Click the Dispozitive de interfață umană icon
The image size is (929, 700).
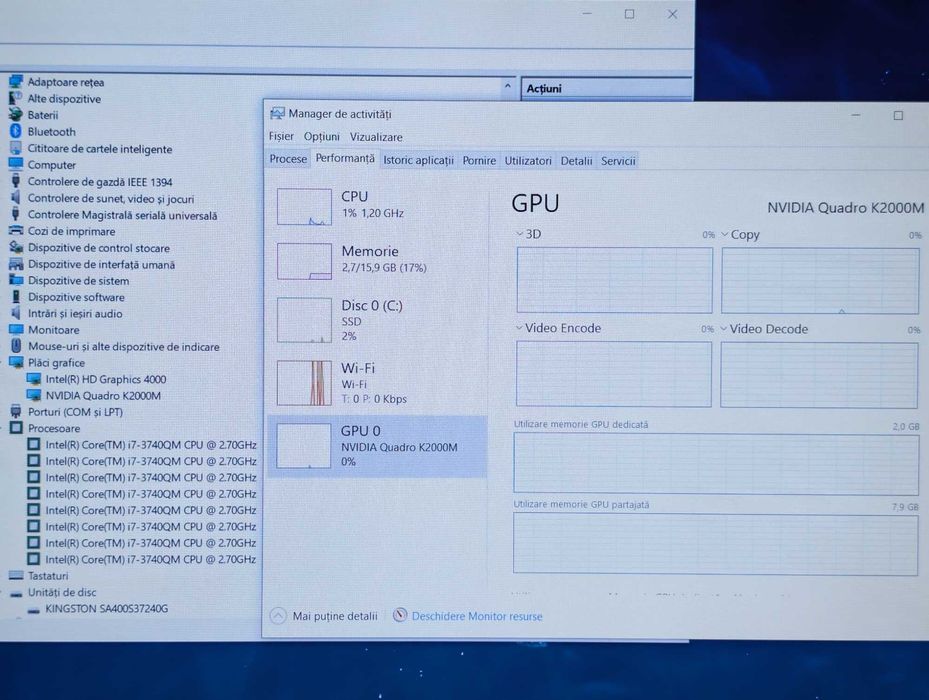tap(16, 264)
